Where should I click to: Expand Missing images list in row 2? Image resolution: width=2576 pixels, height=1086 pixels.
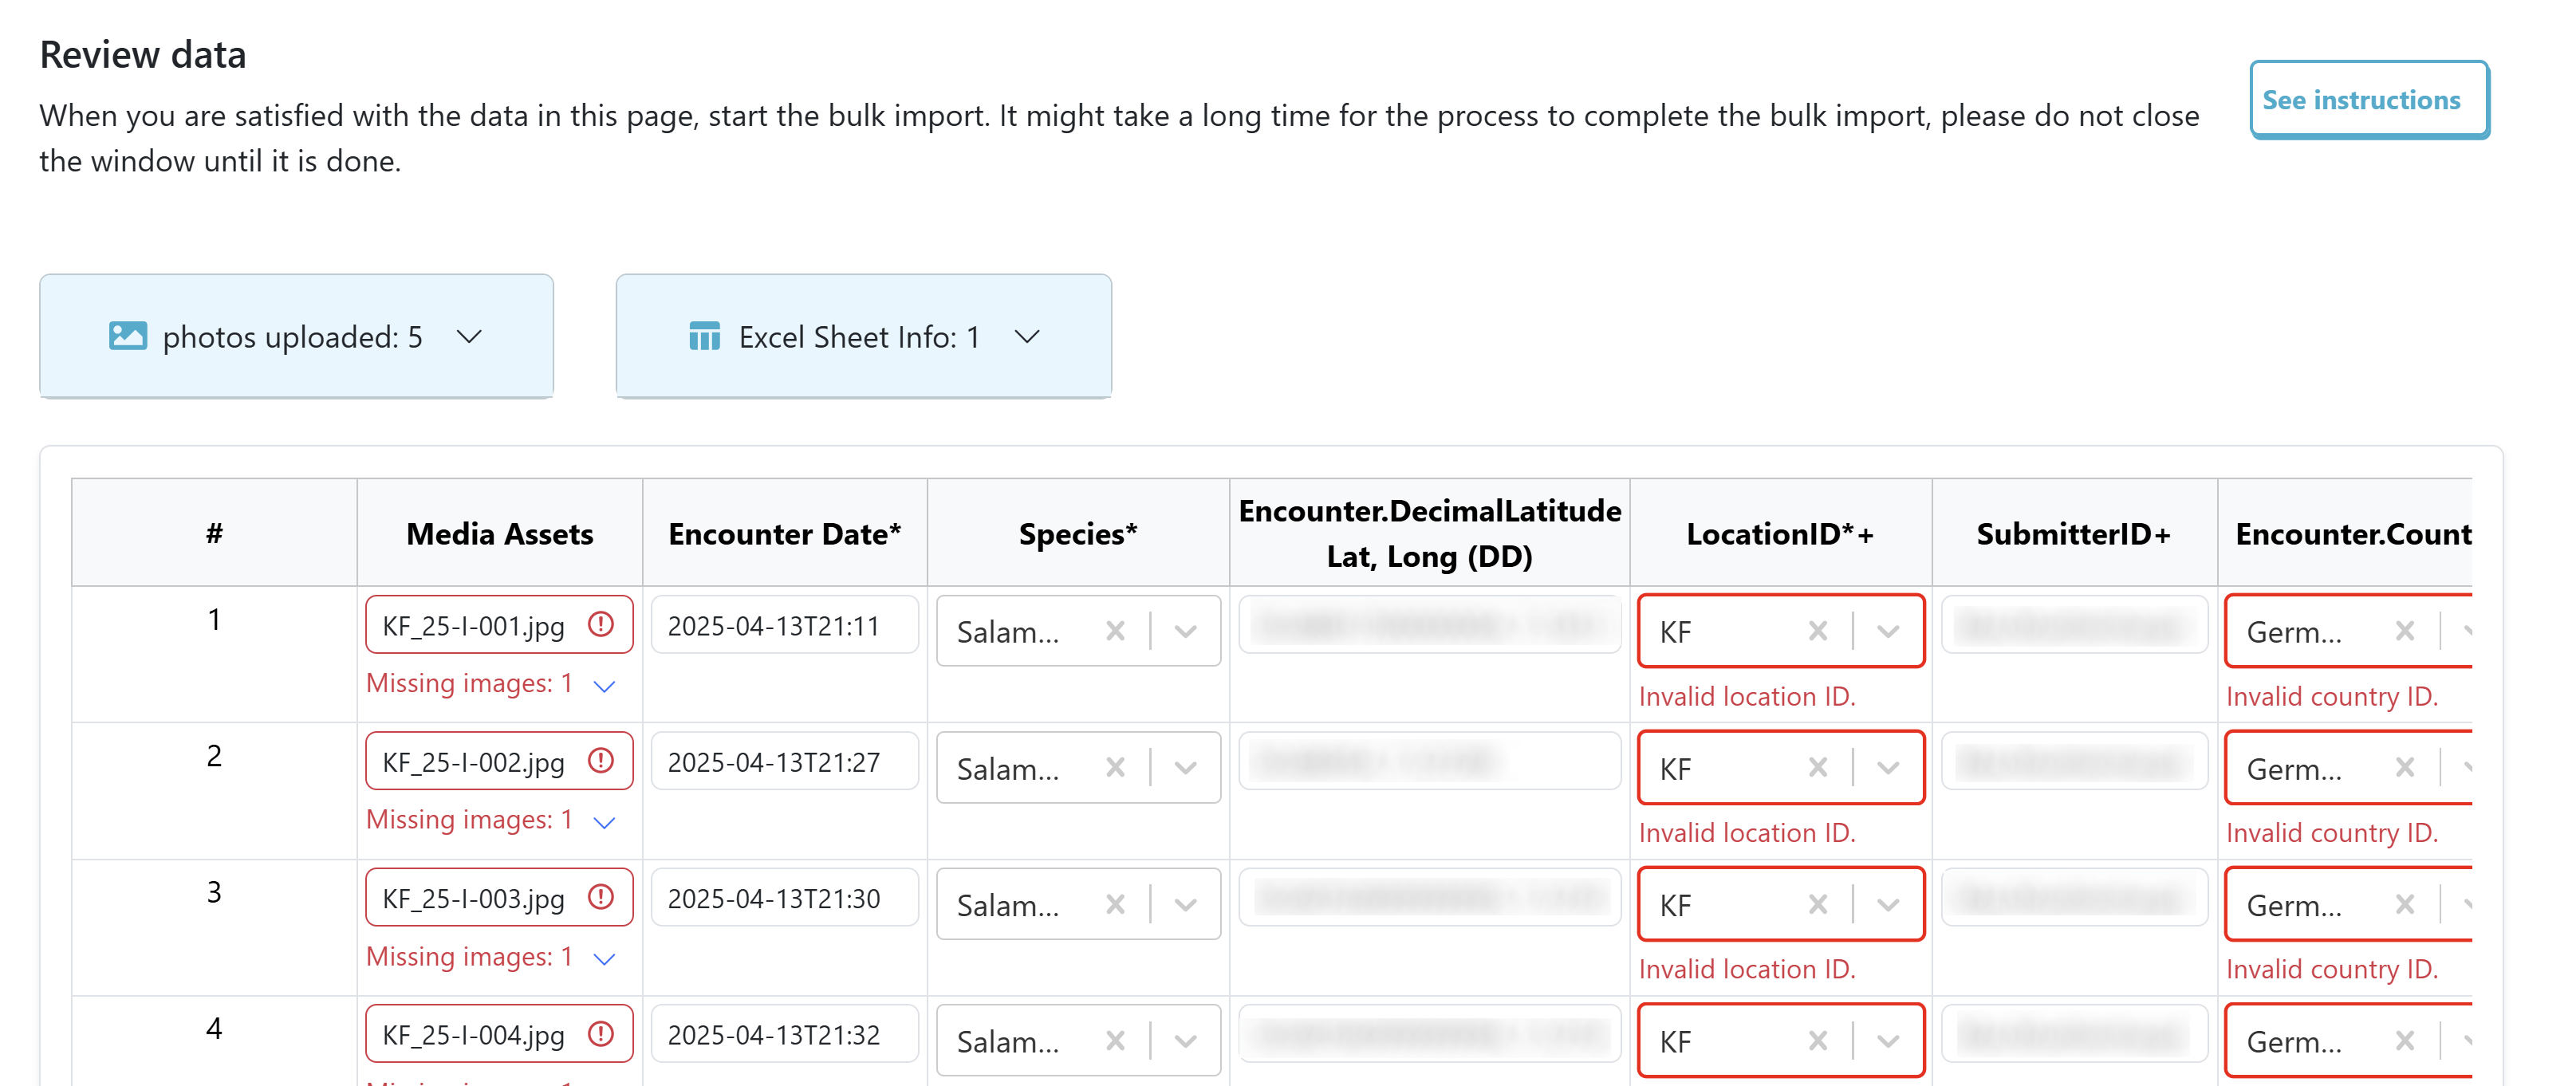point(604,822)
